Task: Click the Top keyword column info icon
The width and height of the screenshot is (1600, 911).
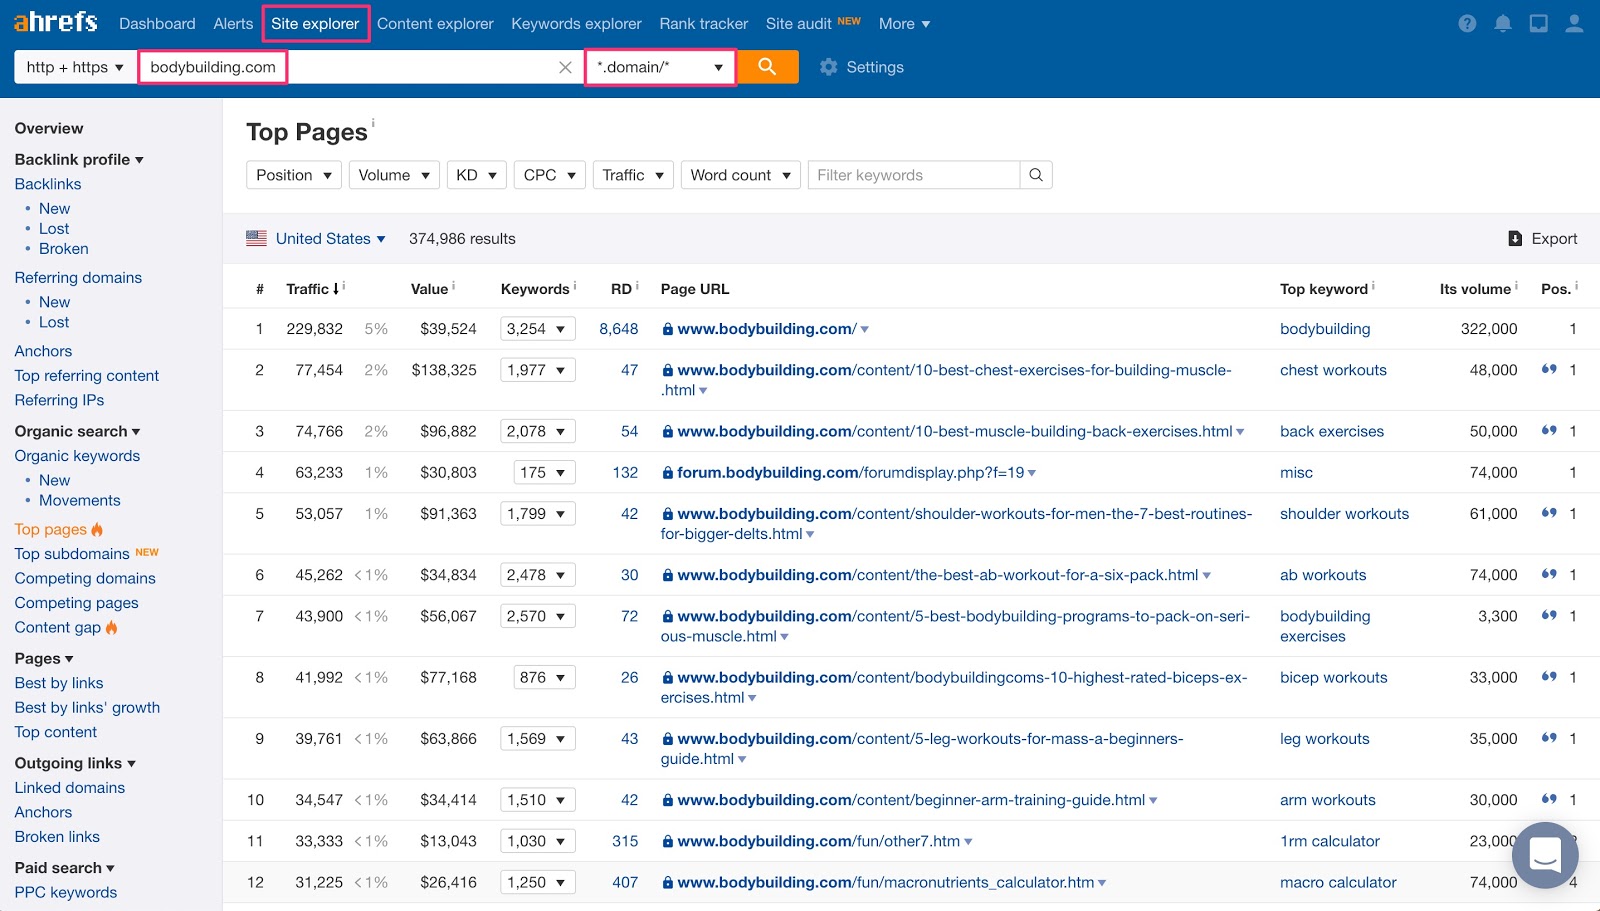Action: [x=1373, y=285]
